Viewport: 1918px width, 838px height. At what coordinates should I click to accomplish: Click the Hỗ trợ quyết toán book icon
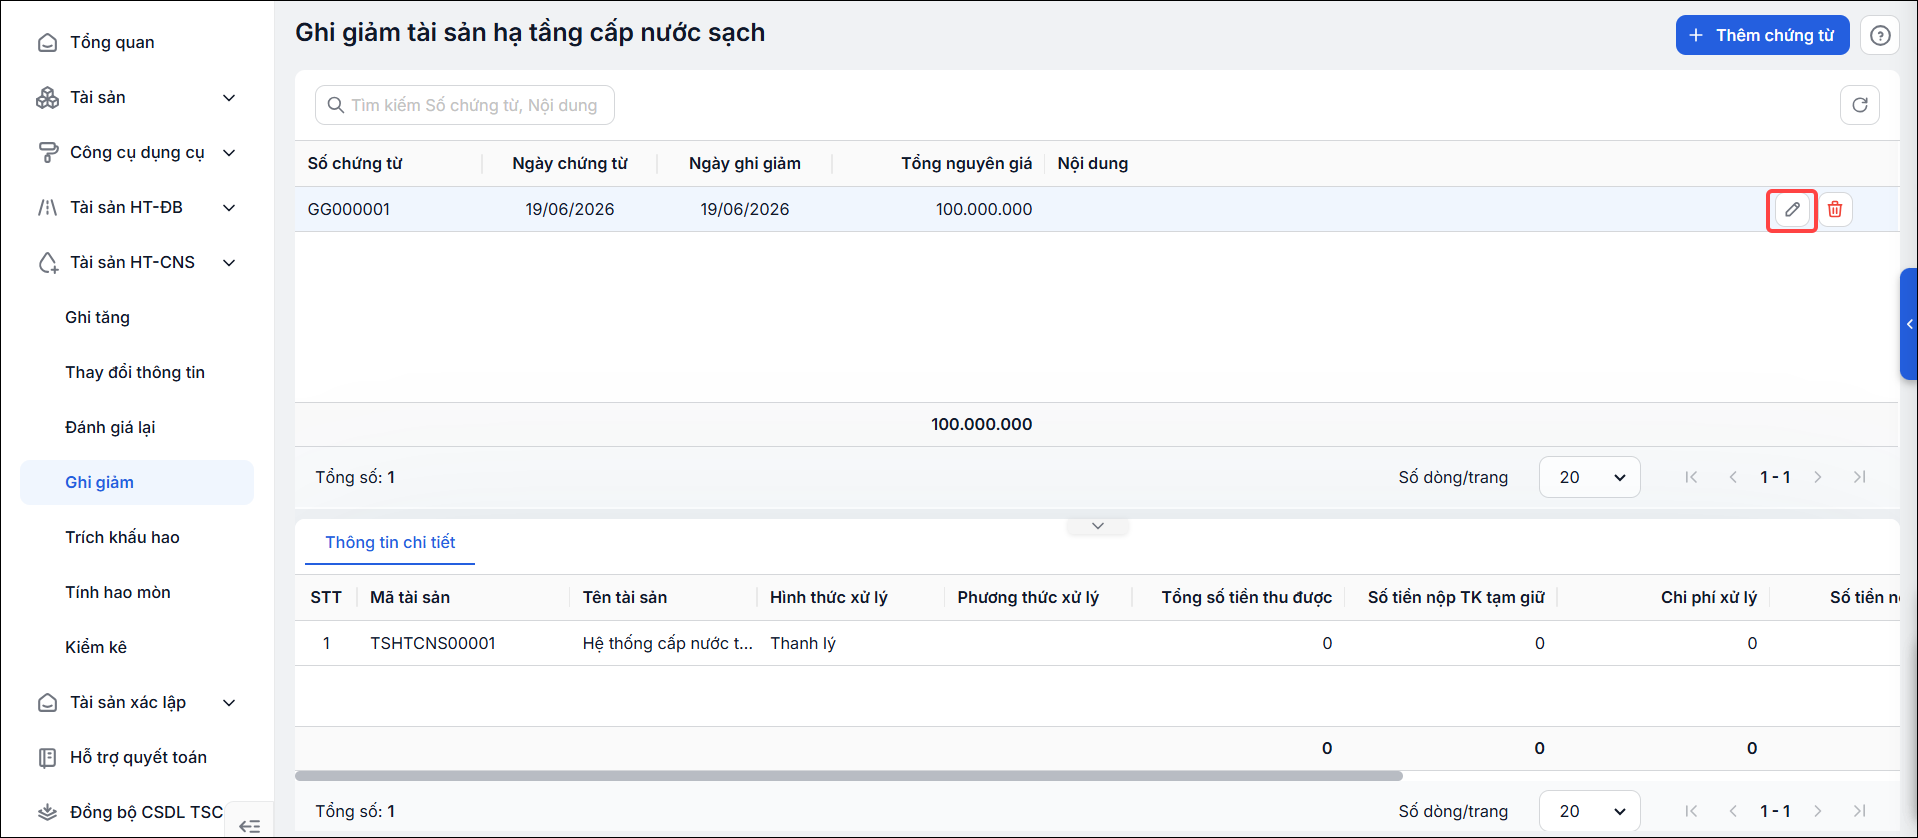(47, 758)
